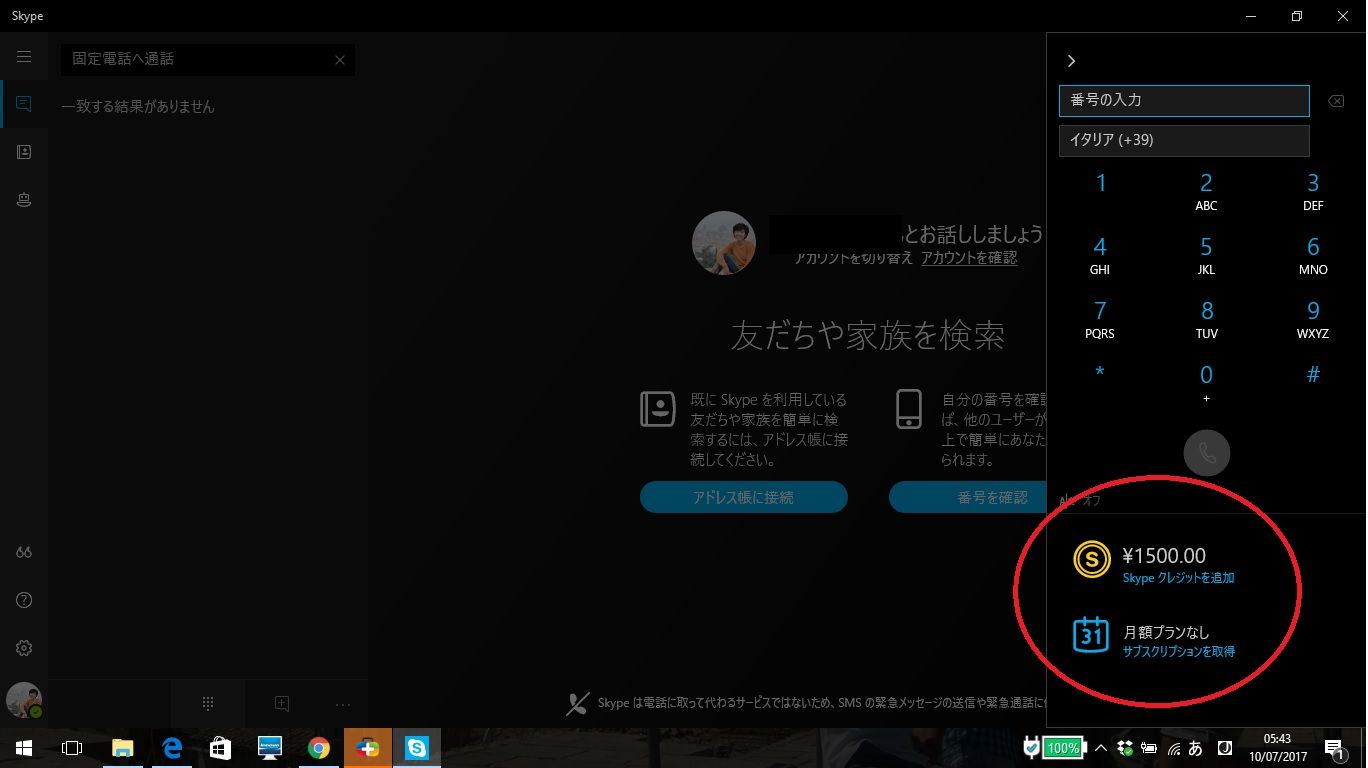This screenshot has height=768, width=1368.
Task: Tap dial pad key 4 GHI
Action: 1100,256
